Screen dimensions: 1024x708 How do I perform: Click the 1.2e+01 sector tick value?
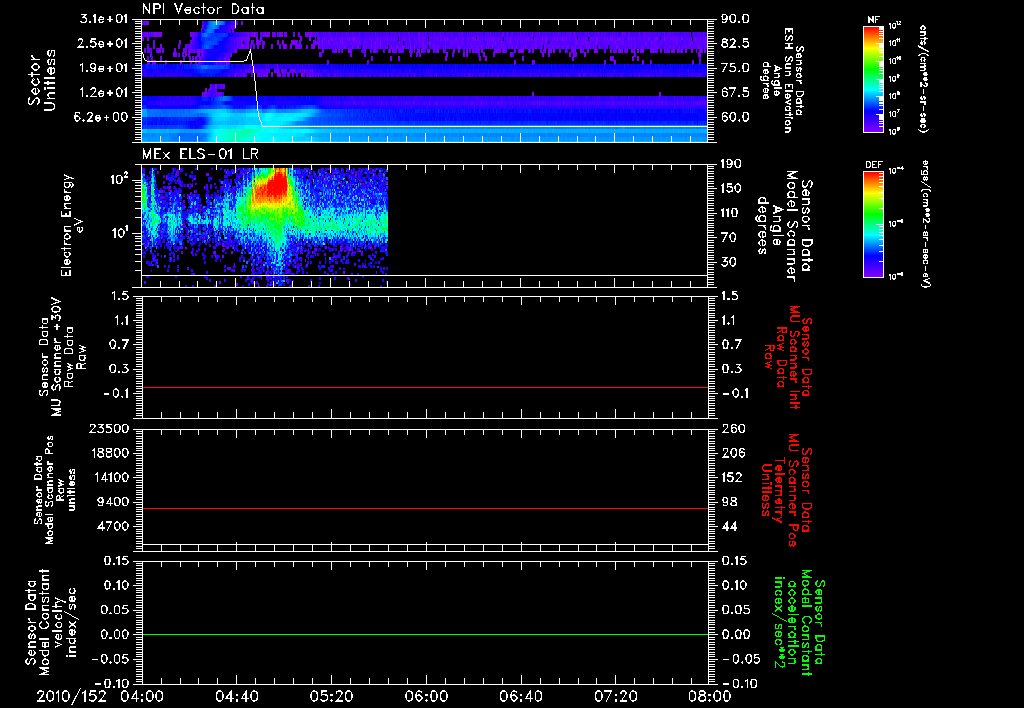coord(104,93)
